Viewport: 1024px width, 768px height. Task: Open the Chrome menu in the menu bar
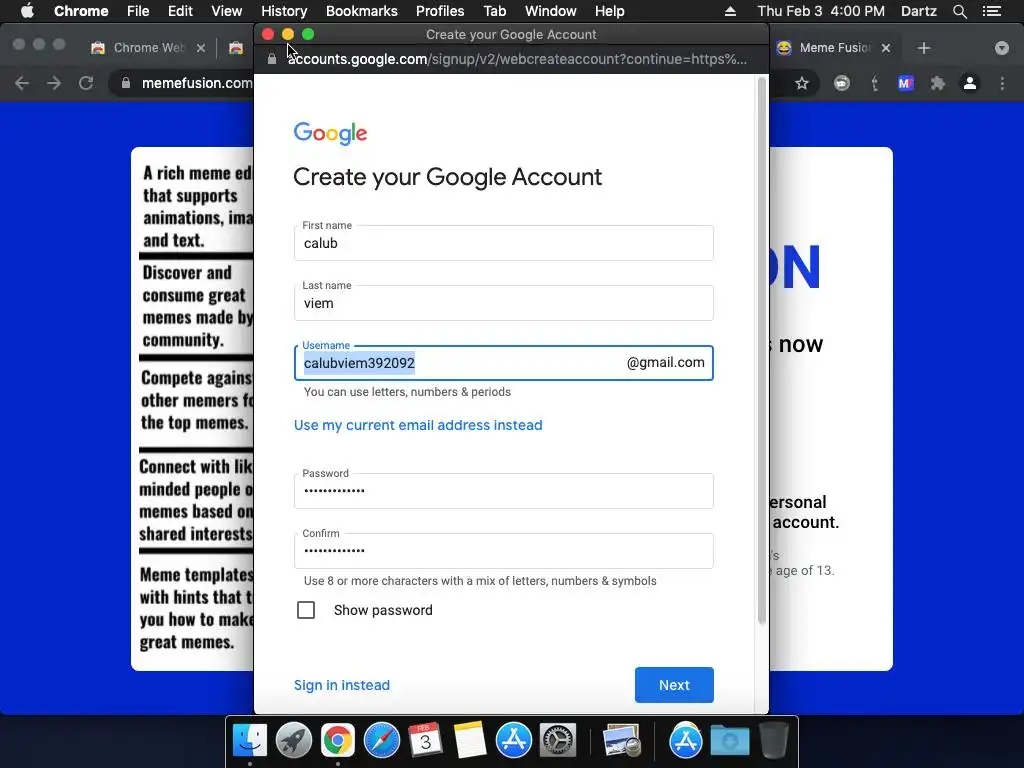[81, 11]
